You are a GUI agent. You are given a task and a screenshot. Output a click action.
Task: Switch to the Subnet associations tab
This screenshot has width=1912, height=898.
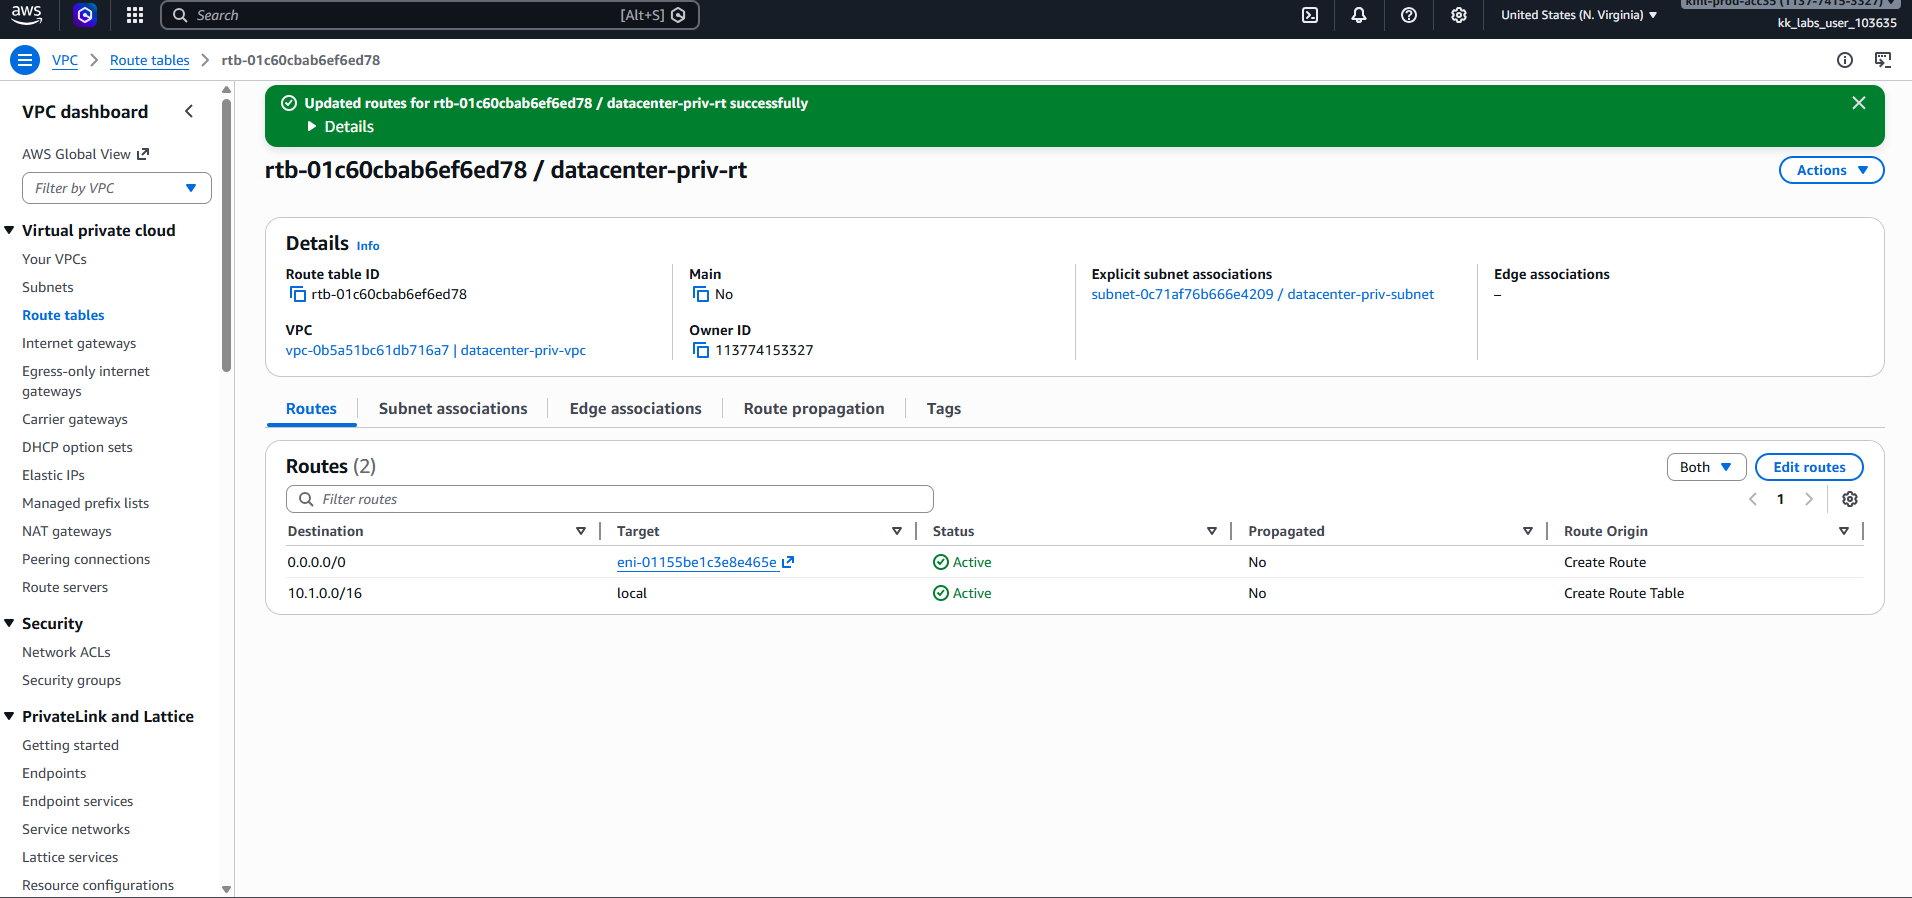pos(452,409)
